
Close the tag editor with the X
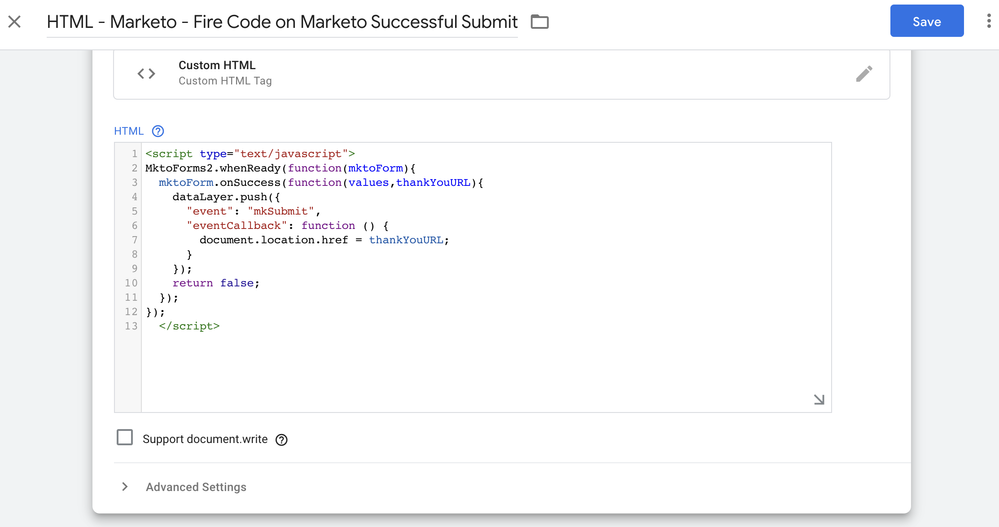[x=15, y=21]
